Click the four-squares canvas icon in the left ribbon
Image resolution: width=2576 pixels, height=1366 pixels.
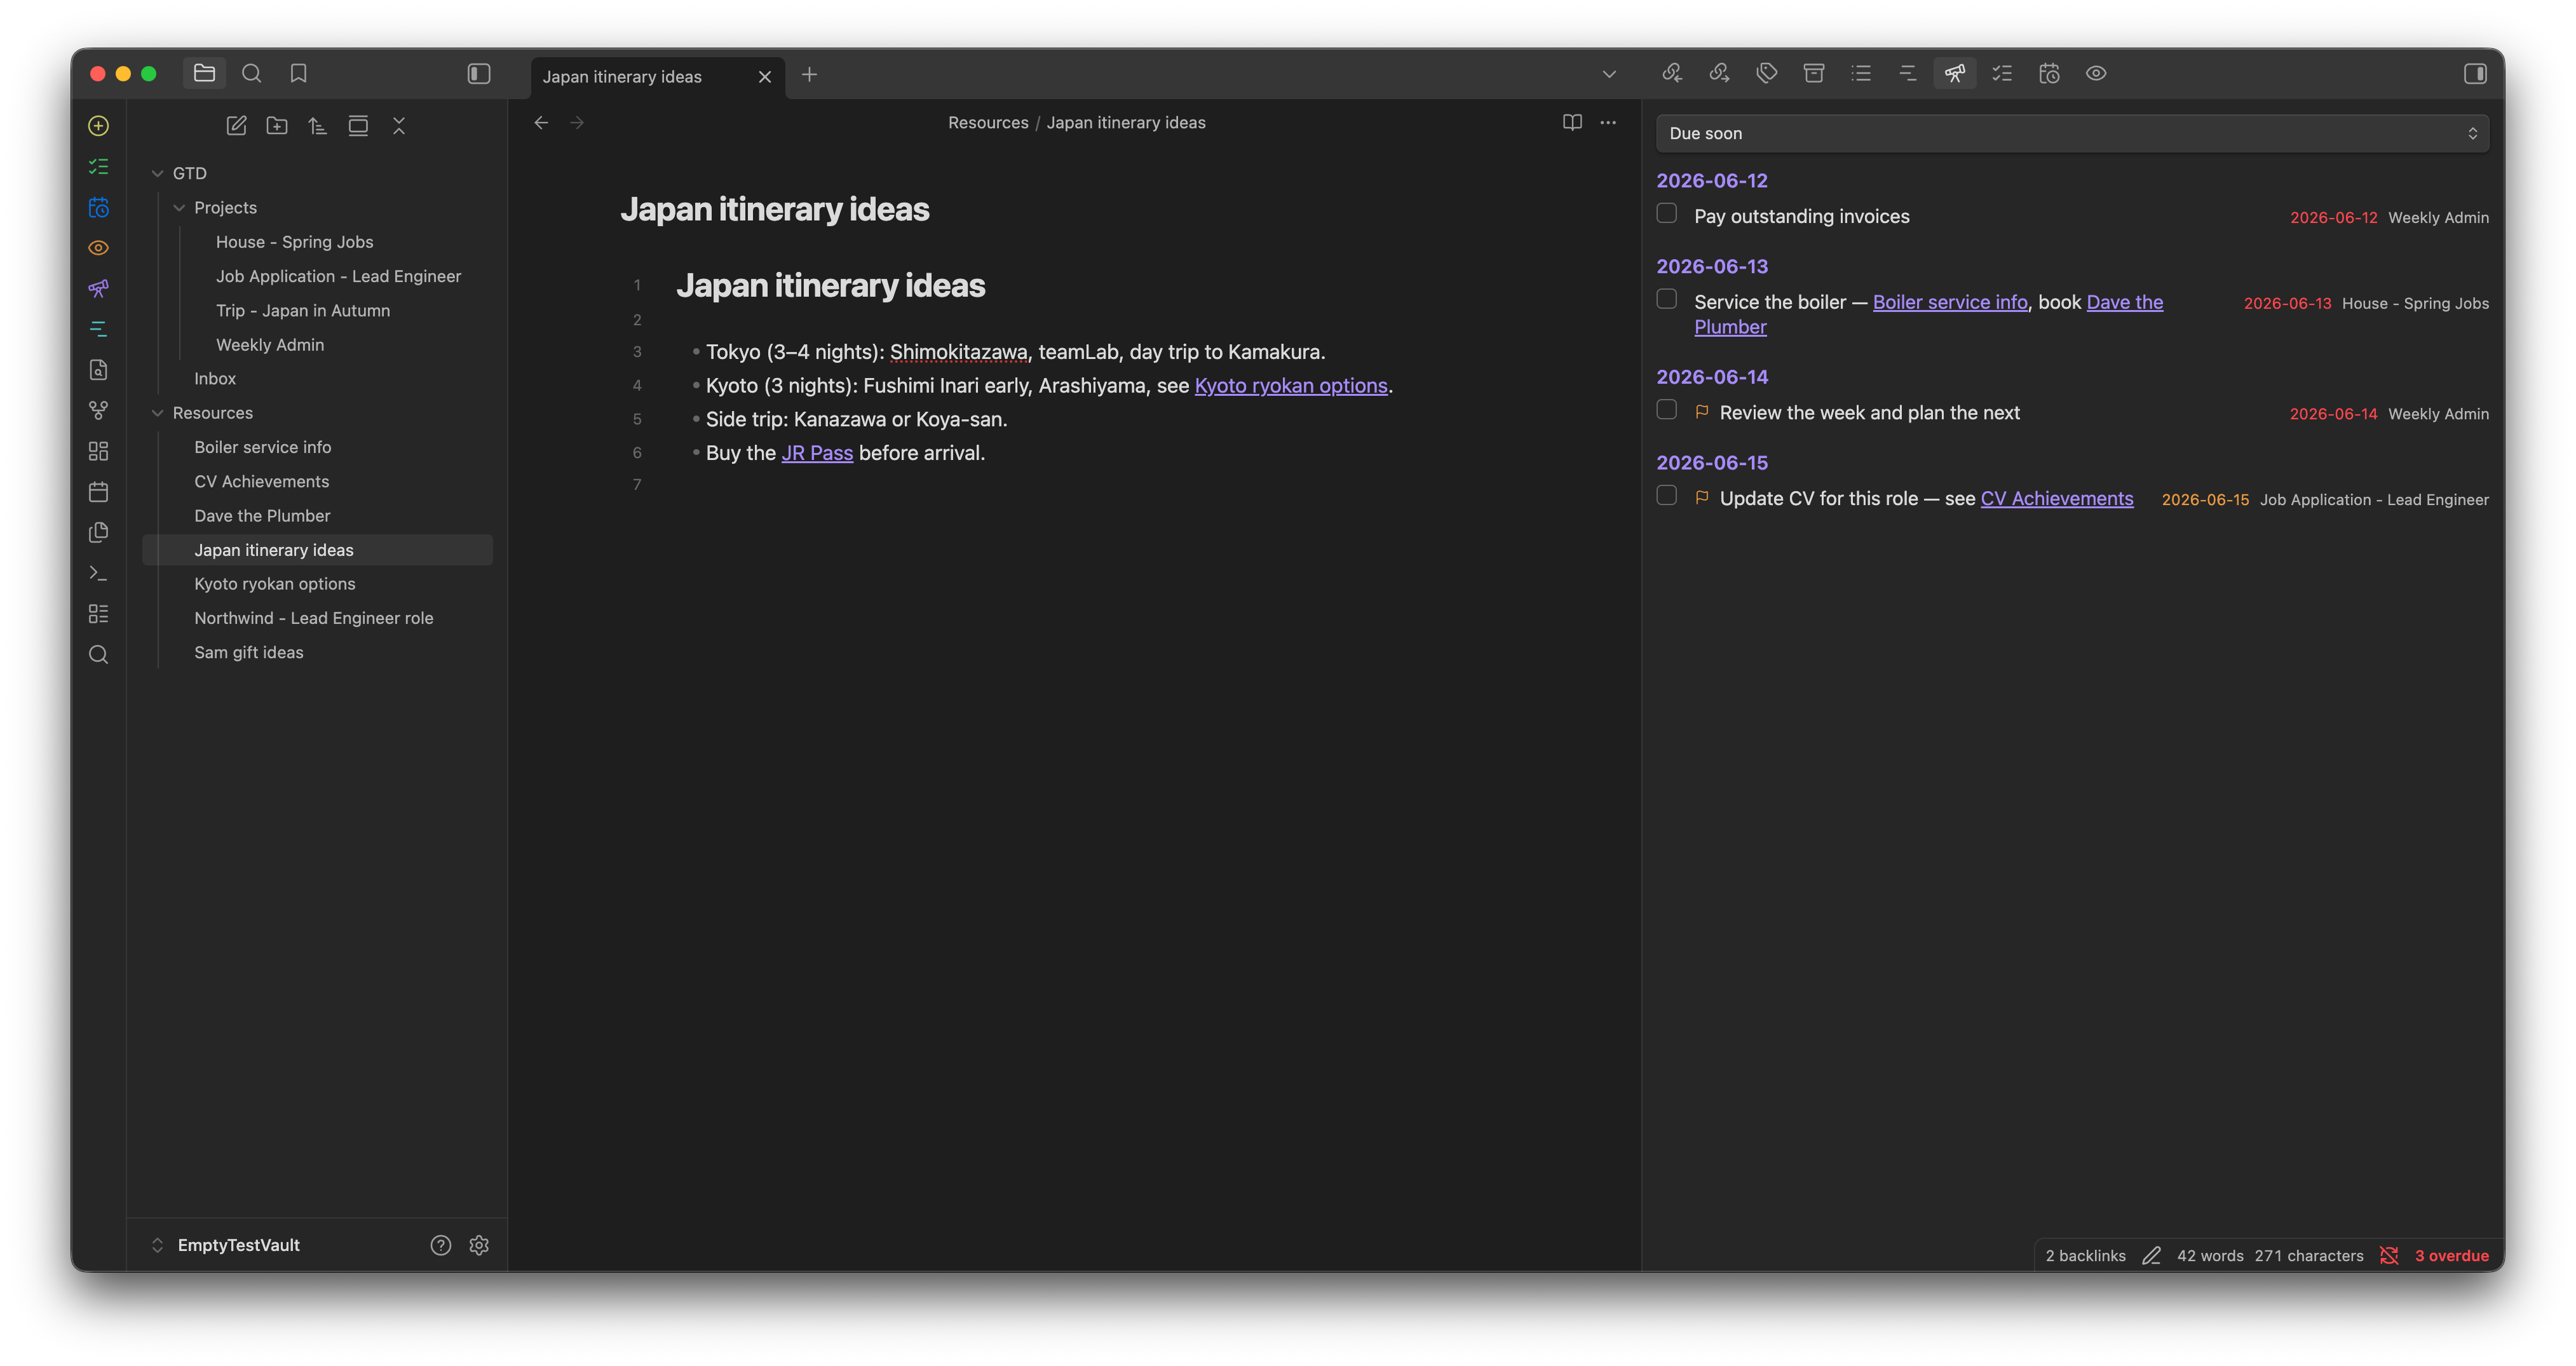point(98,451)
